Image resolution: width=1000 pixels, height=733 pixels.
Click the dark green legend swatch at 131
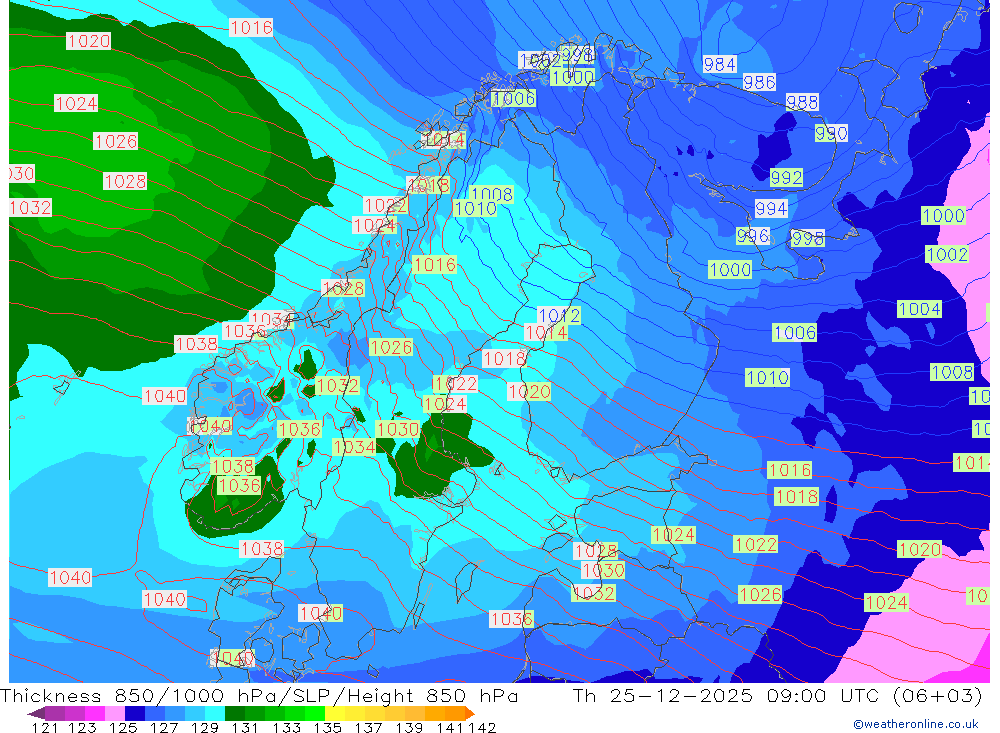235,713
